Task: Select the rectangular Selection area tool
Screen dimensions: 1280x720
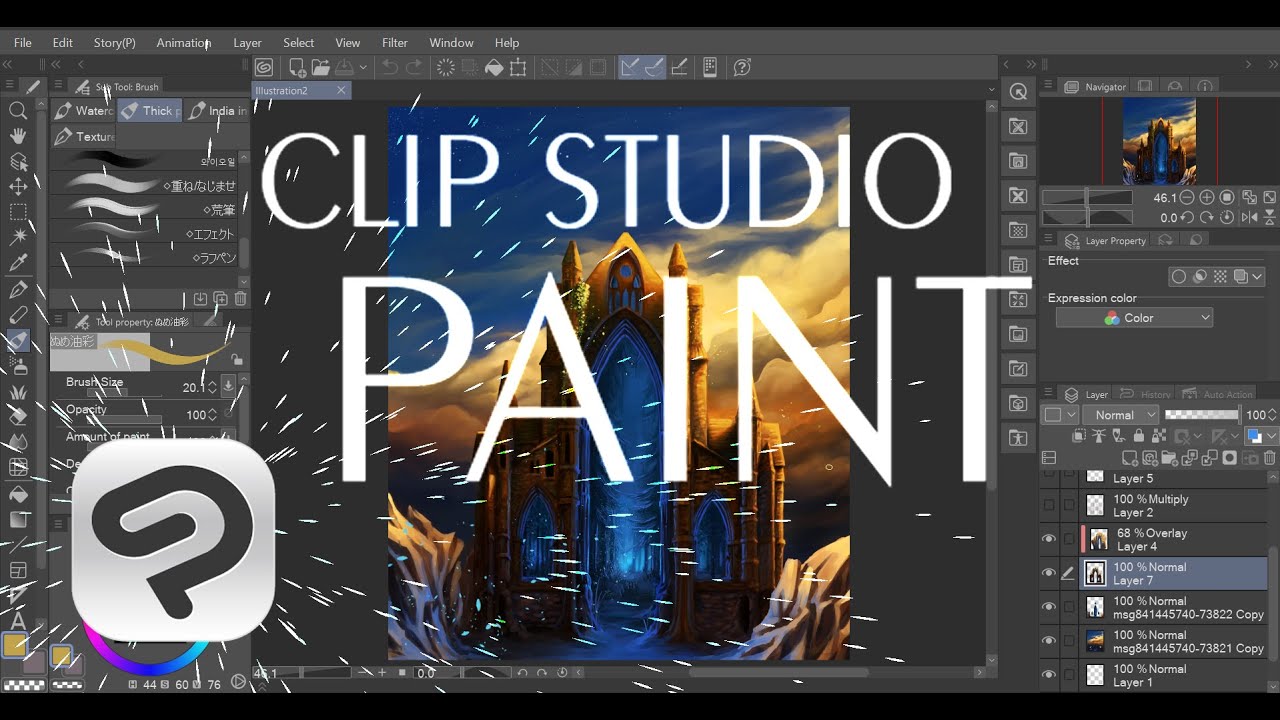Action: [x=17, y=212]
